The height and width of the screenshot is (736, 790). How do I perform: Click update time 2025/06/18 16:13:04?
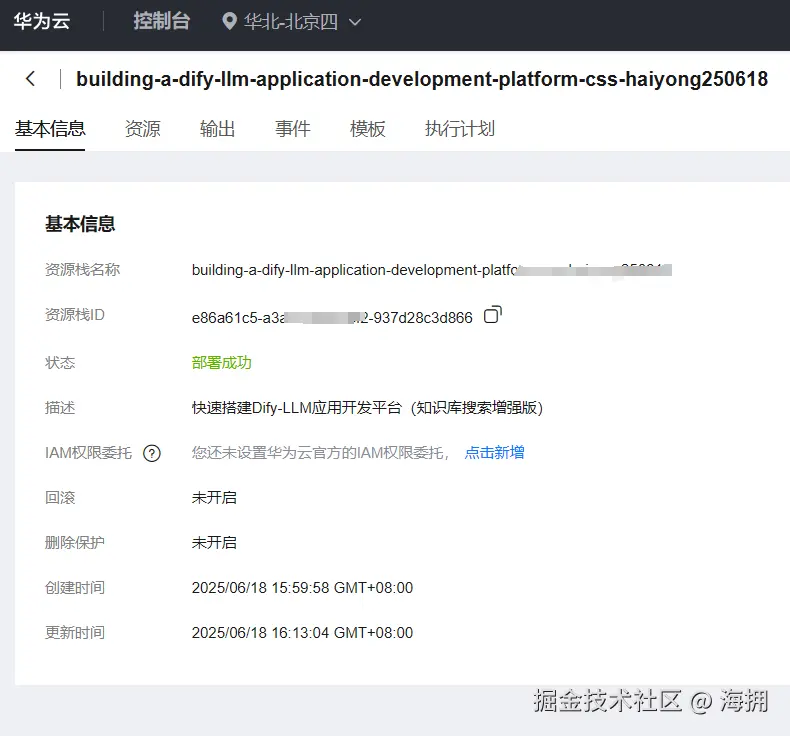302,633
